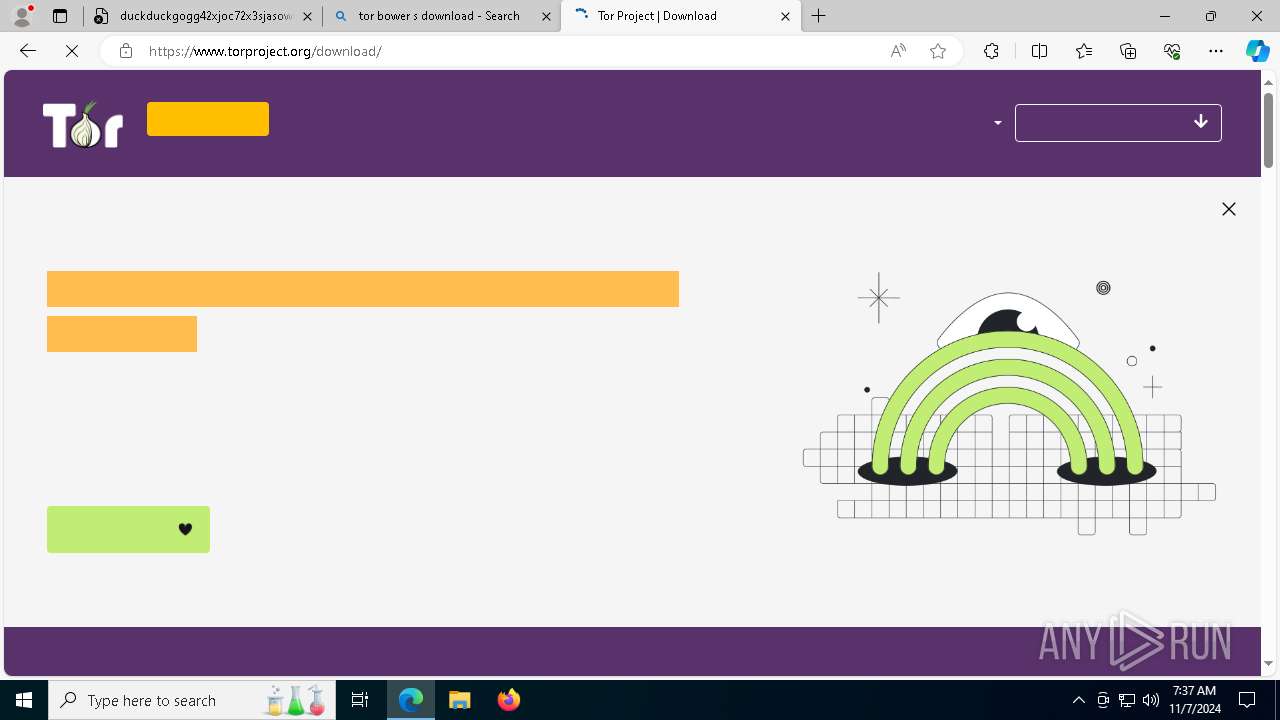
Task: Open a new browser tab
Action: [819, 16]
